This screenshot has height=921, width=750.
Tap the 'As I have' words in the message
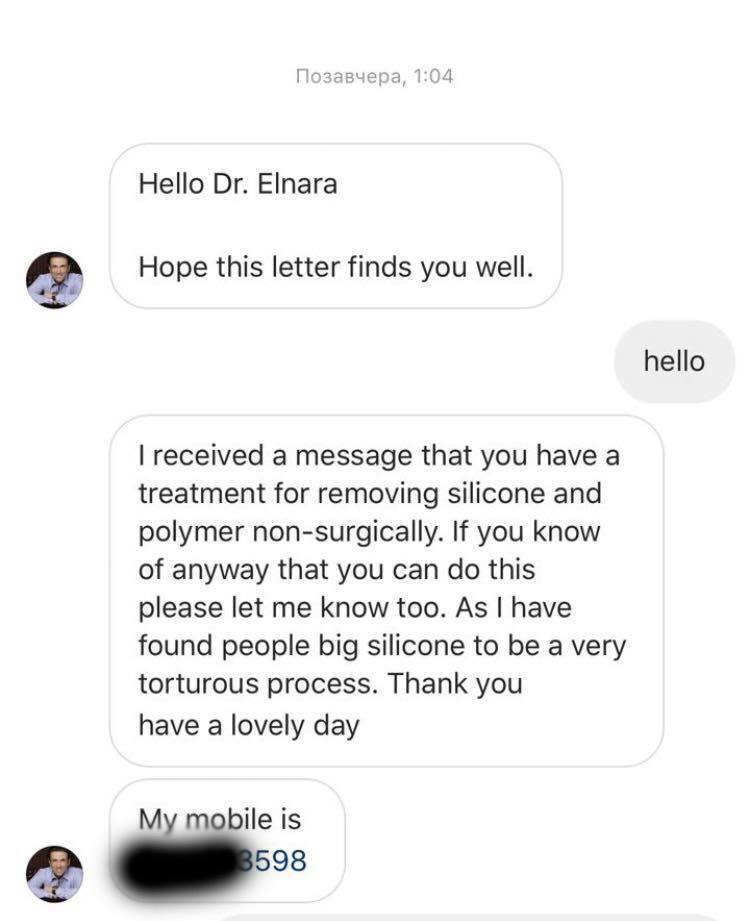point(513,608)
